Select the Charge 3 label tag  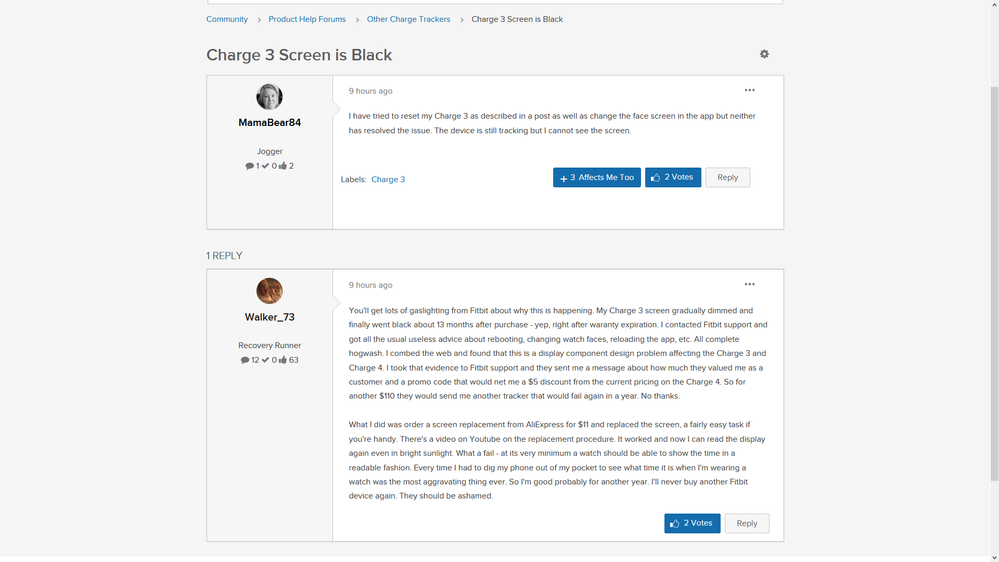pos(388,180)
